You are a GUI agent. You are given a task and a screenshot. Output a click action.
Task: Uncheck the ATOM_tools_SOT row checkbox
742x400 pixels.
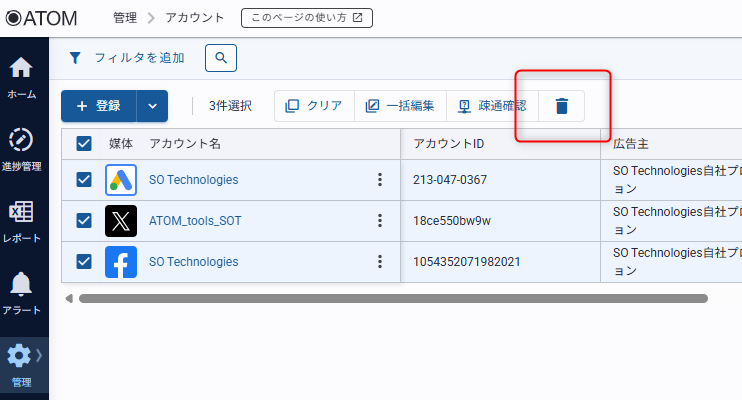coord(84,220)
